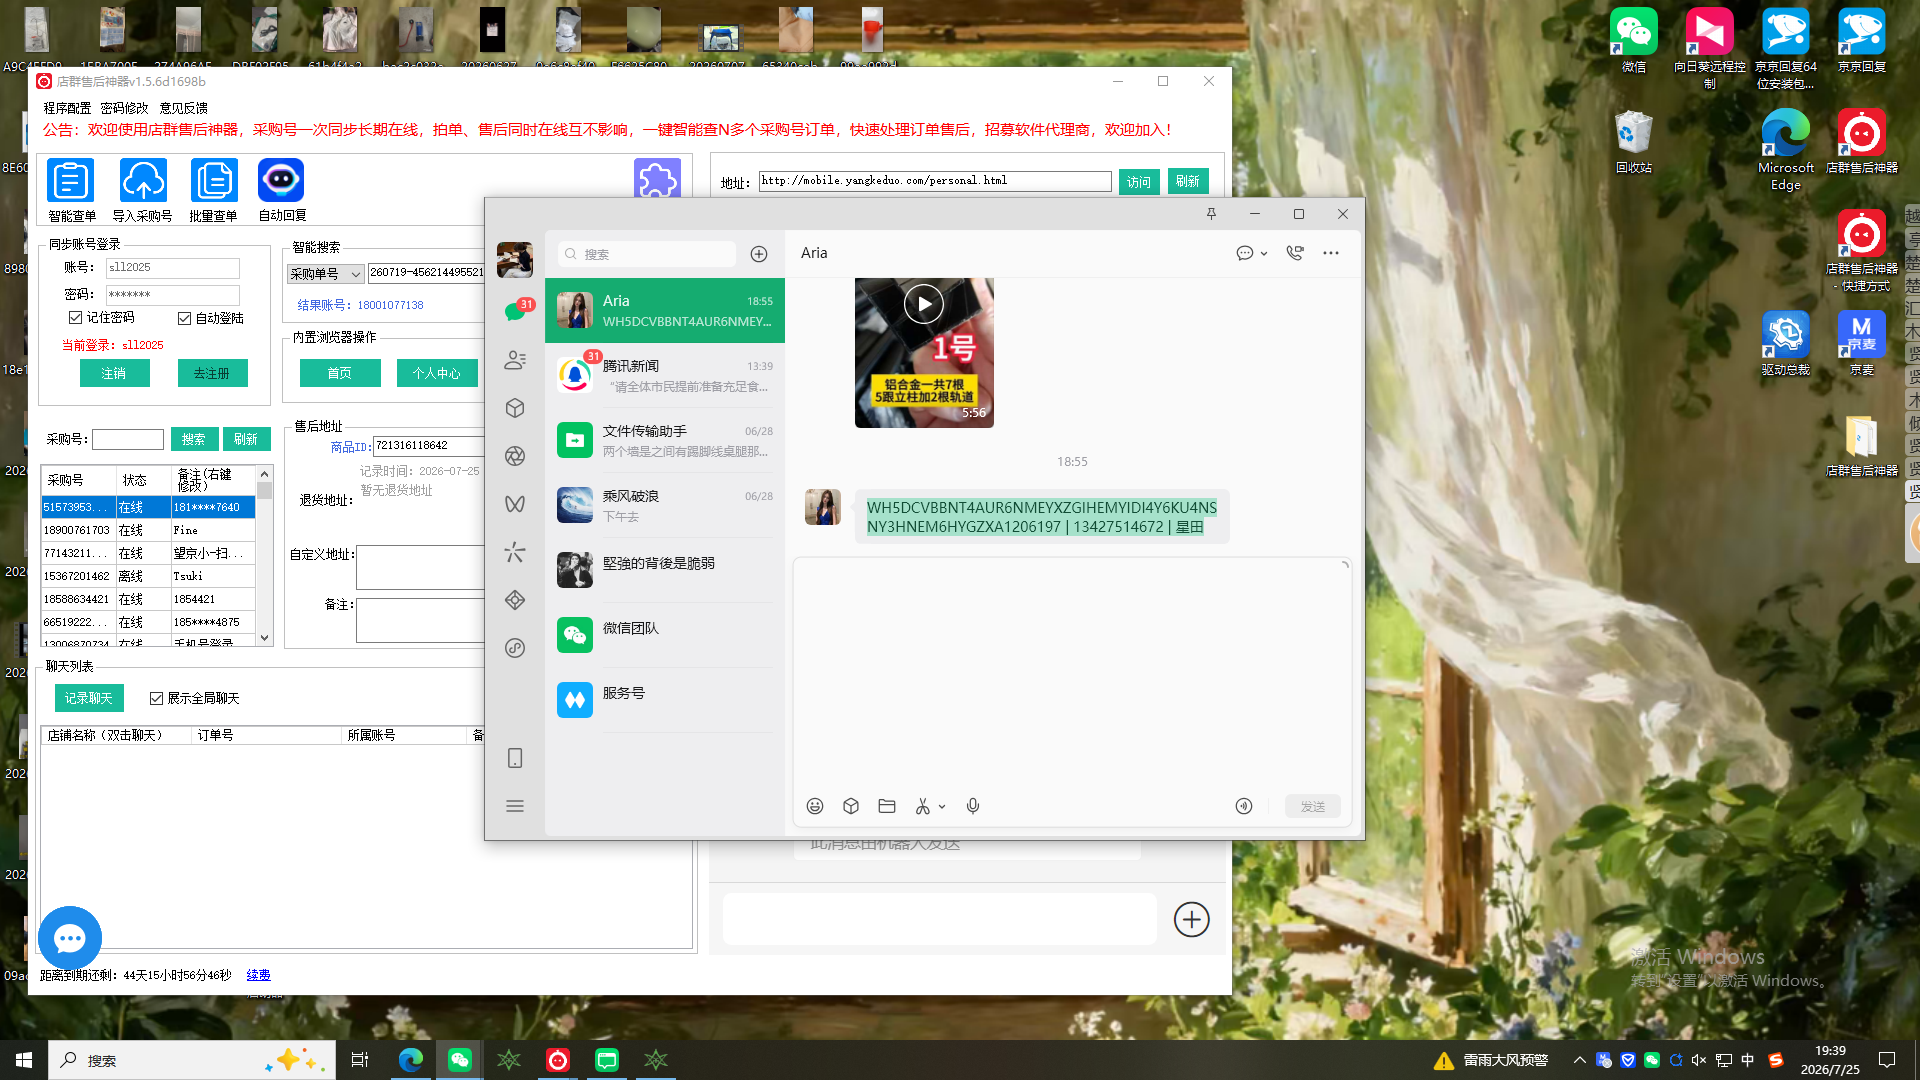Start voice call with Aria
Image resolution: width=1920 pixels, height=1080 pixels.
pos(1295,253)
